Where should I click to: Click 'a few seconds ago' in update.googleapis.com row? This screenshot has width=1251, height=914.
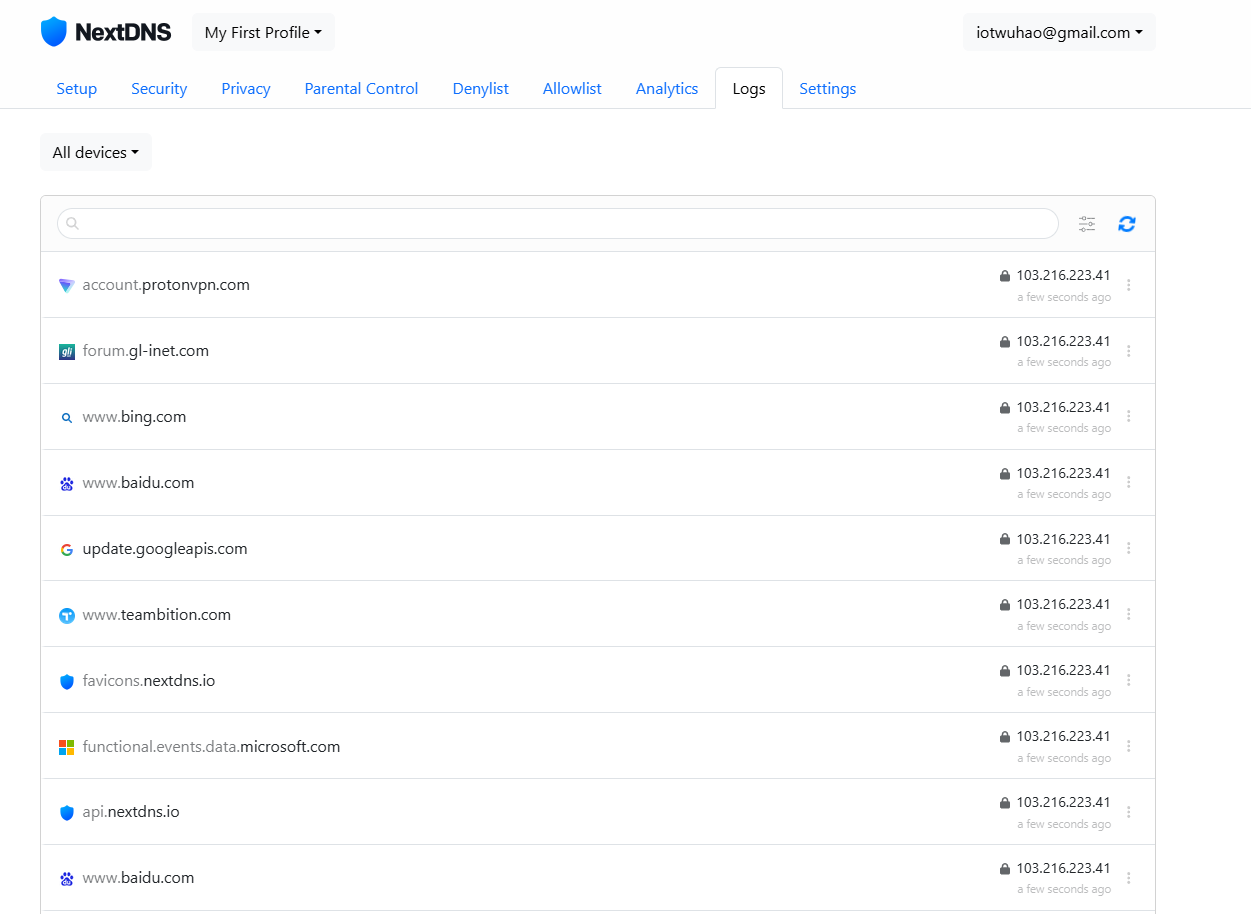[x=1064, y=561]
